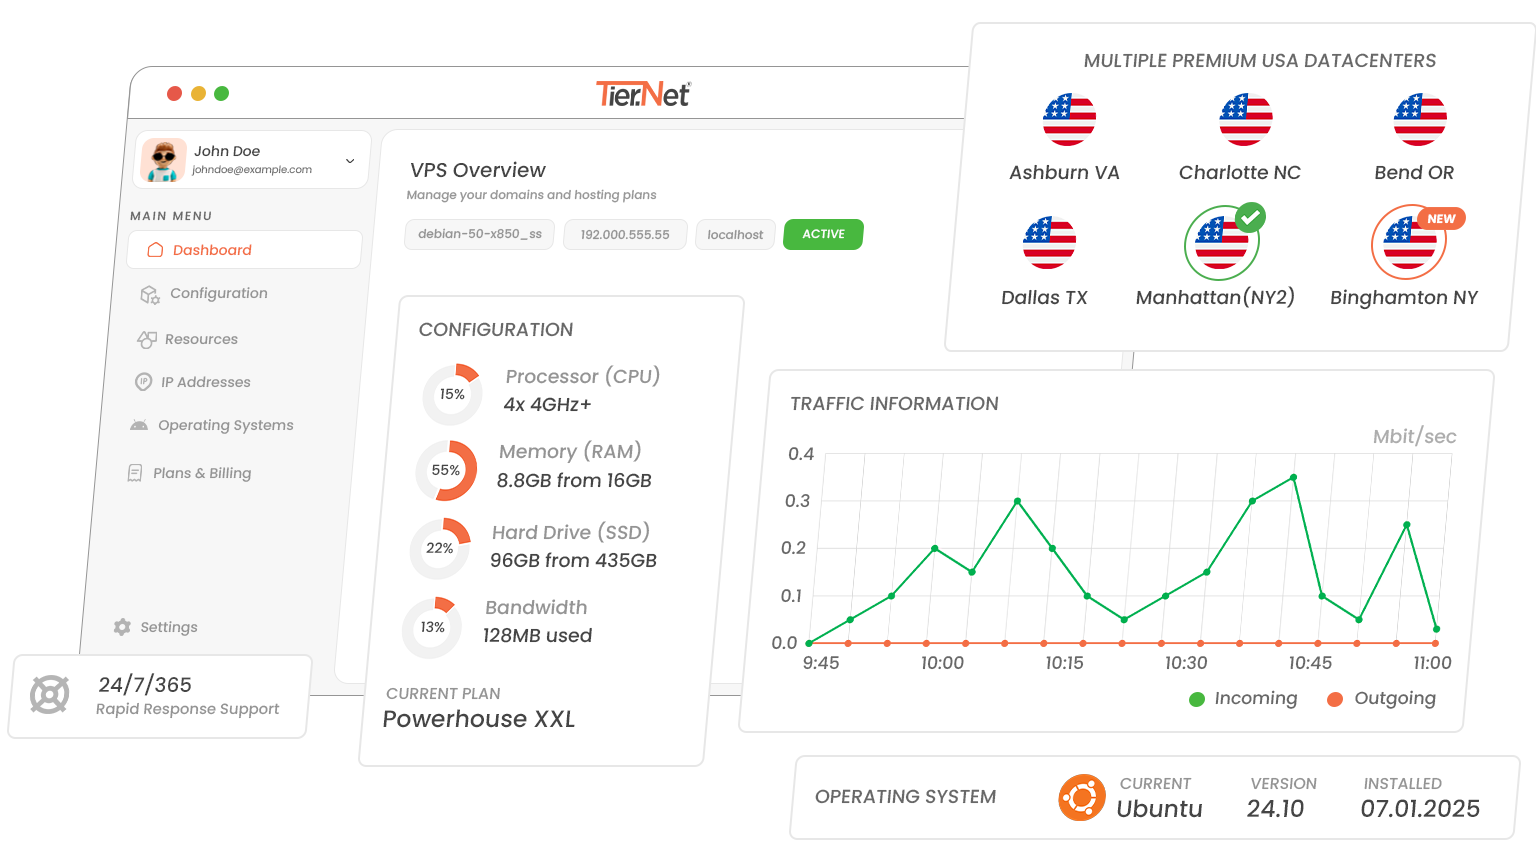Click the johndoe@example.com email text
The width and height of the screenshot is (1536, 855).
click(252, 170)
